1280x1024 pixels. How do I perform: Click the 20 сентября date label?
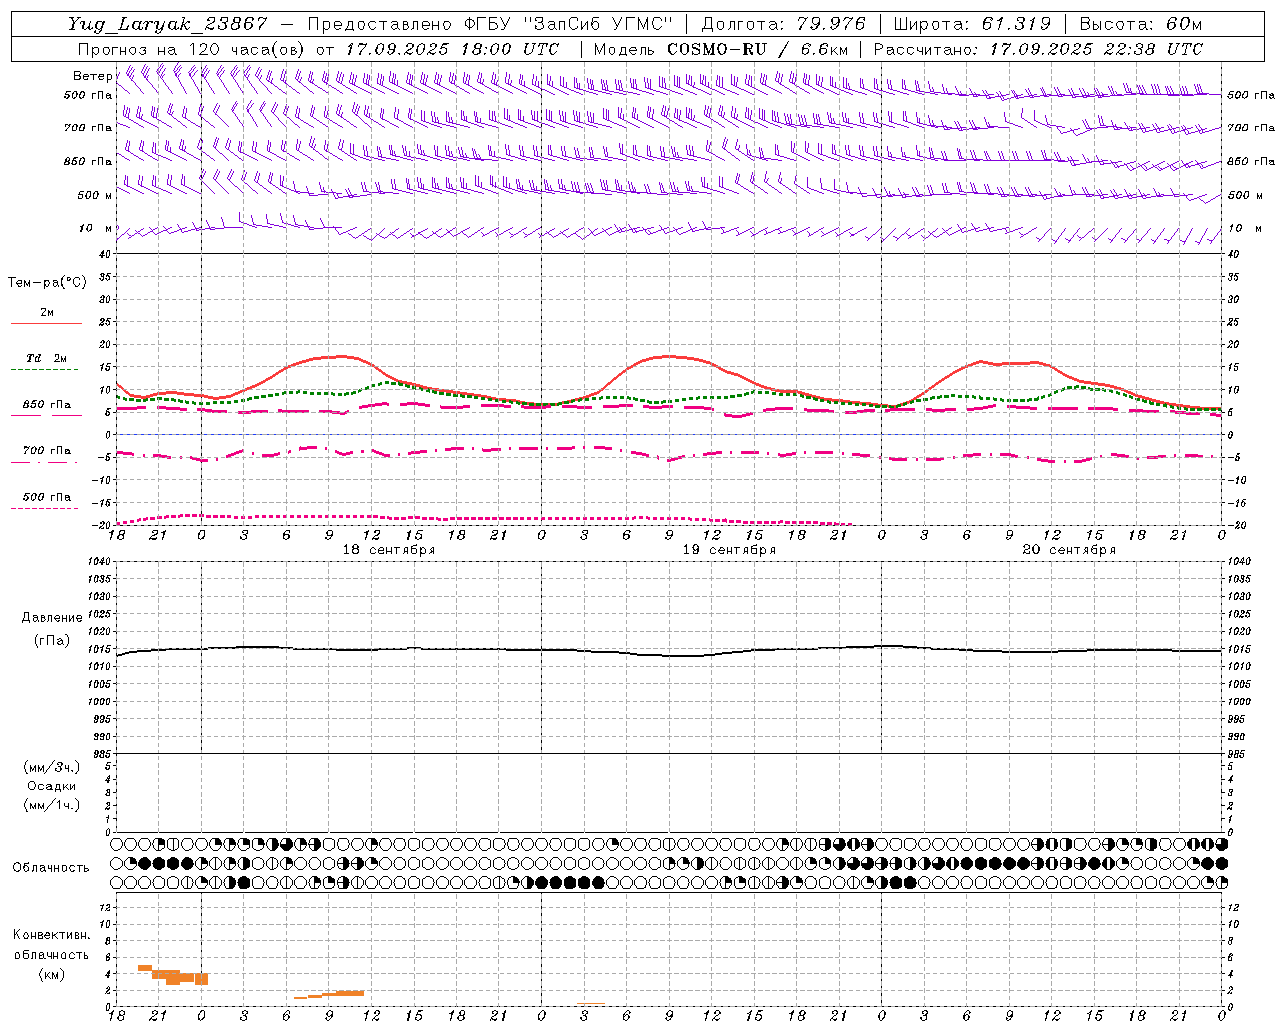coord(1069,550)
